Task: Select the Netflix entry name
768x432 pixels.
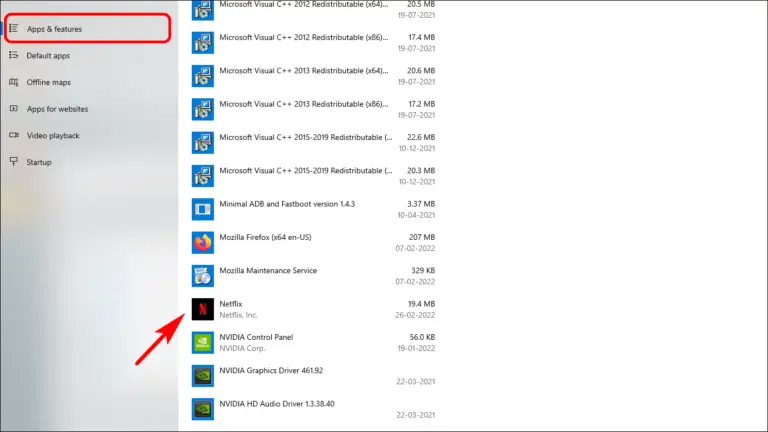Action: click(x=231, y=303)
